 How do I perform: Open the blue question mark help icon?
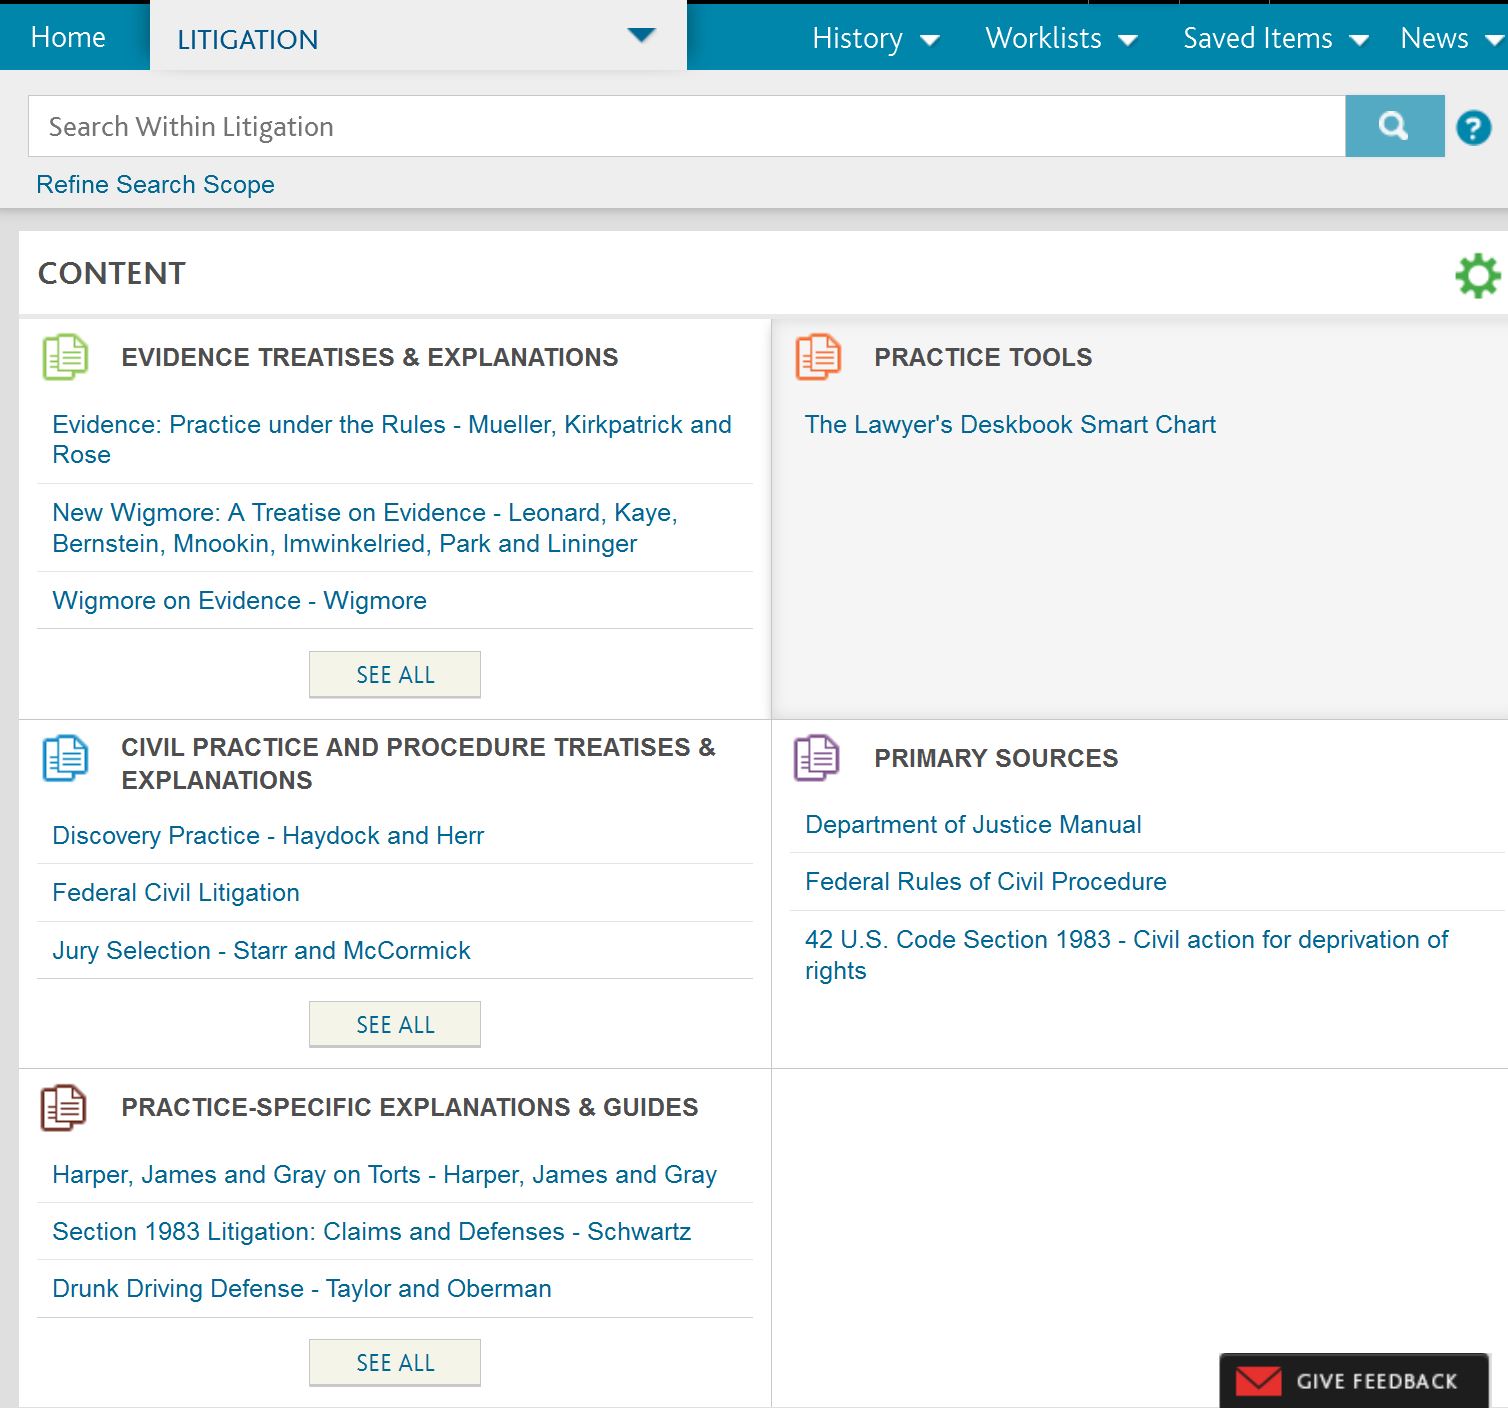[x=1473, y=128]
